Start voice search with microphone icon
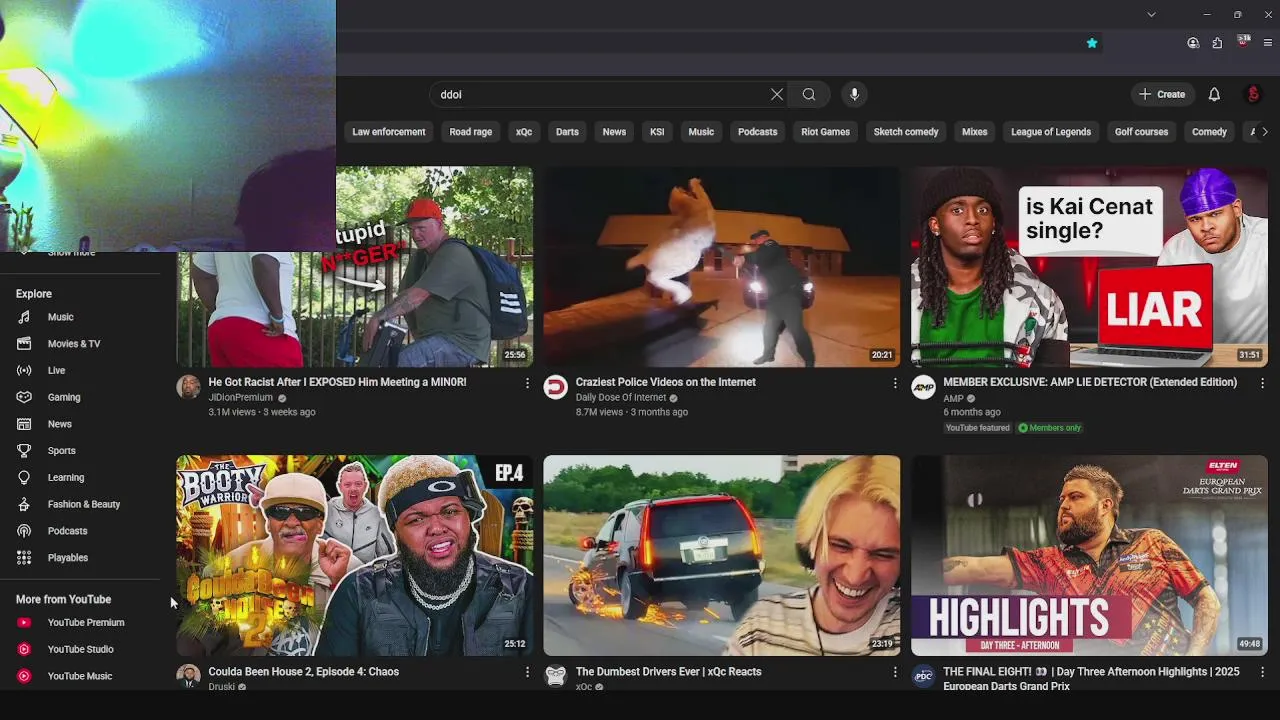 (x=854, y=94)
